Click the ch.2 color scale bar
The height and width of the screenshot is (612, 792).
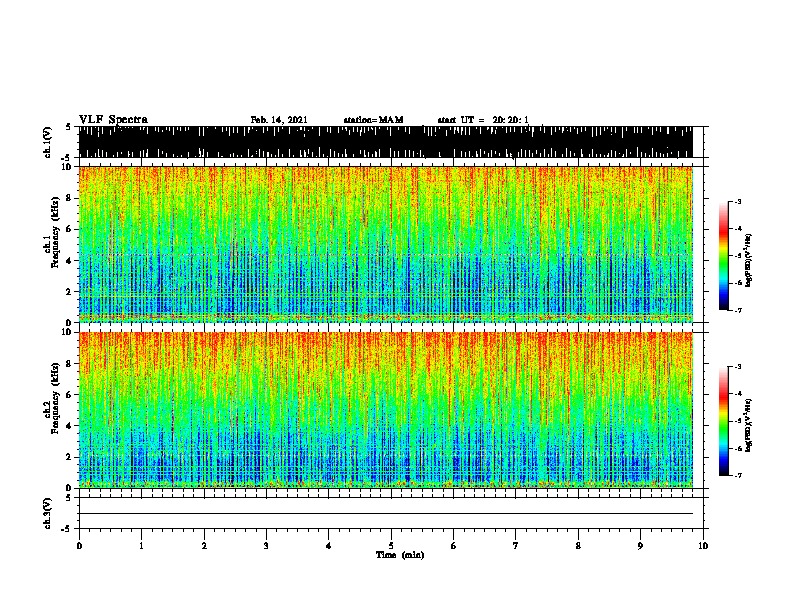pos(724,421)
